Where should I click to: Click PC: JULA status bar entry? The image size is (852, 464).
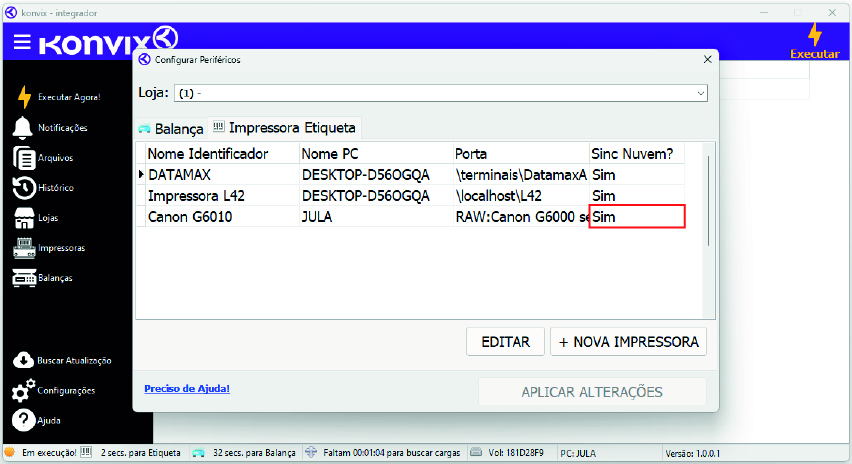tap(578, 453)
